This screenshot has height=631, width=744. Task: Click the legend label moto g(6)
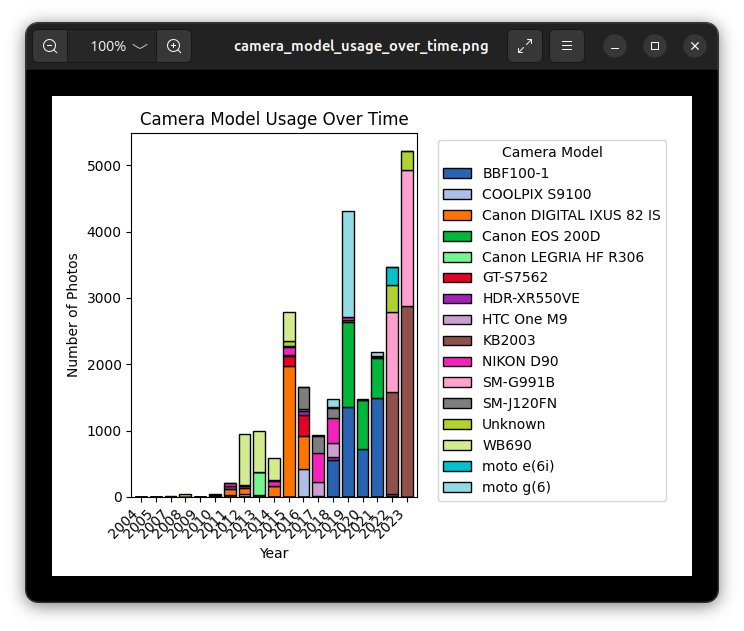(x=516, y=487)
